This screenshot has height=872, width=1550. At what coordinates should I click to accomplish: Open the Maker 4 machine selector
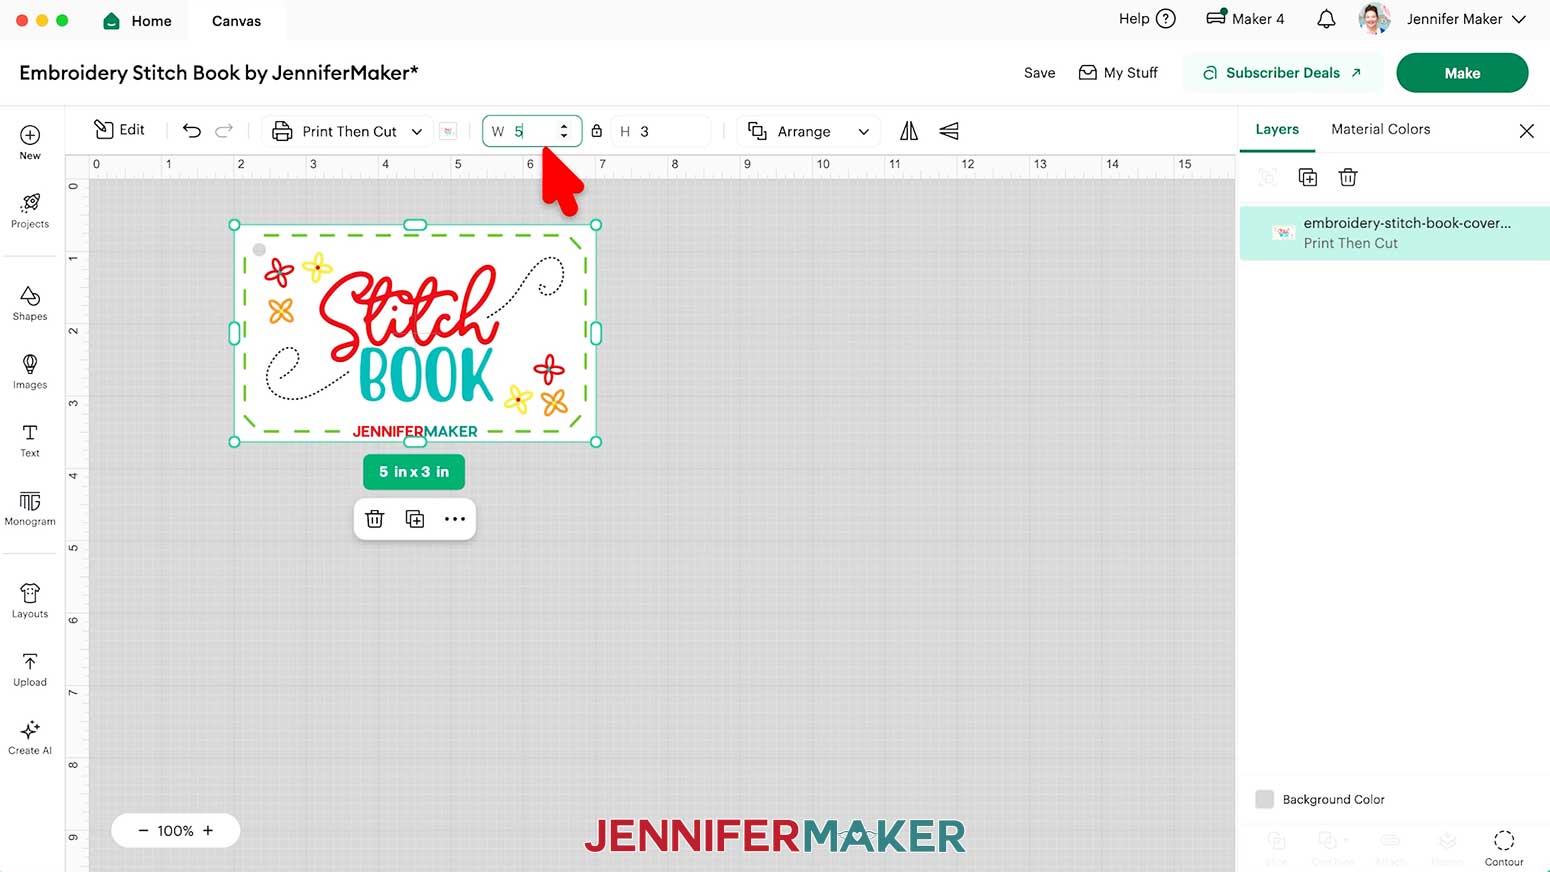[1245, 19]
